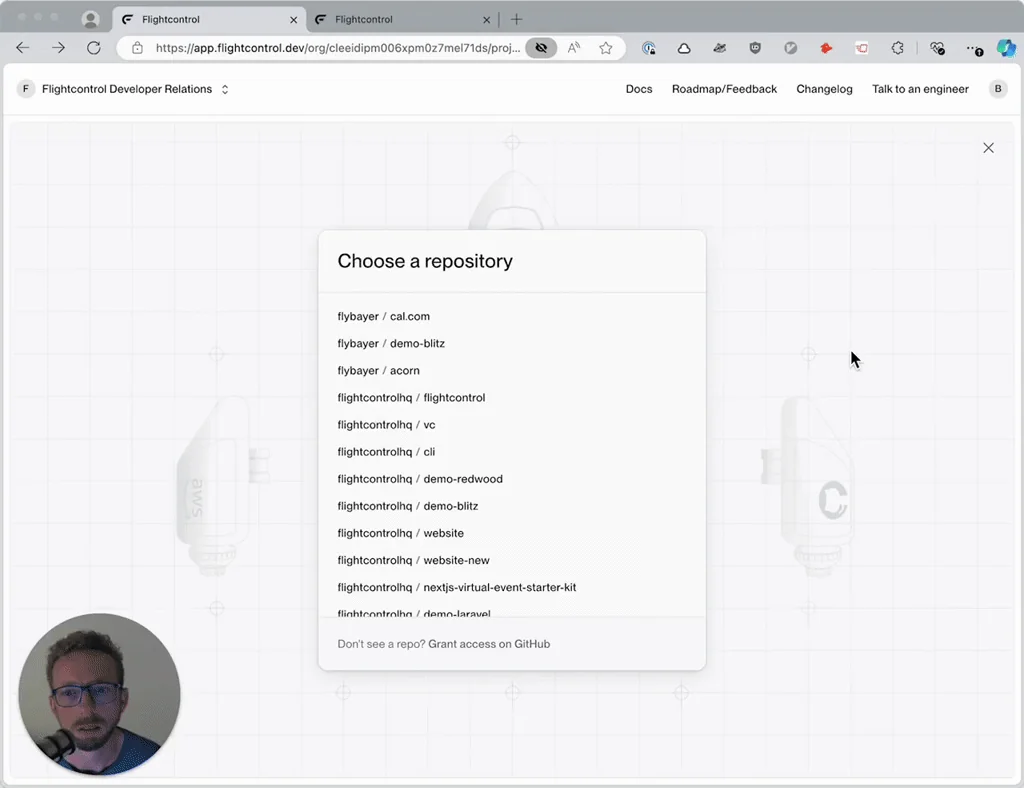Screen dimensions: 1024x788
Task: Select the flybayer / cal.com repository
Action: tap(383, 316)
